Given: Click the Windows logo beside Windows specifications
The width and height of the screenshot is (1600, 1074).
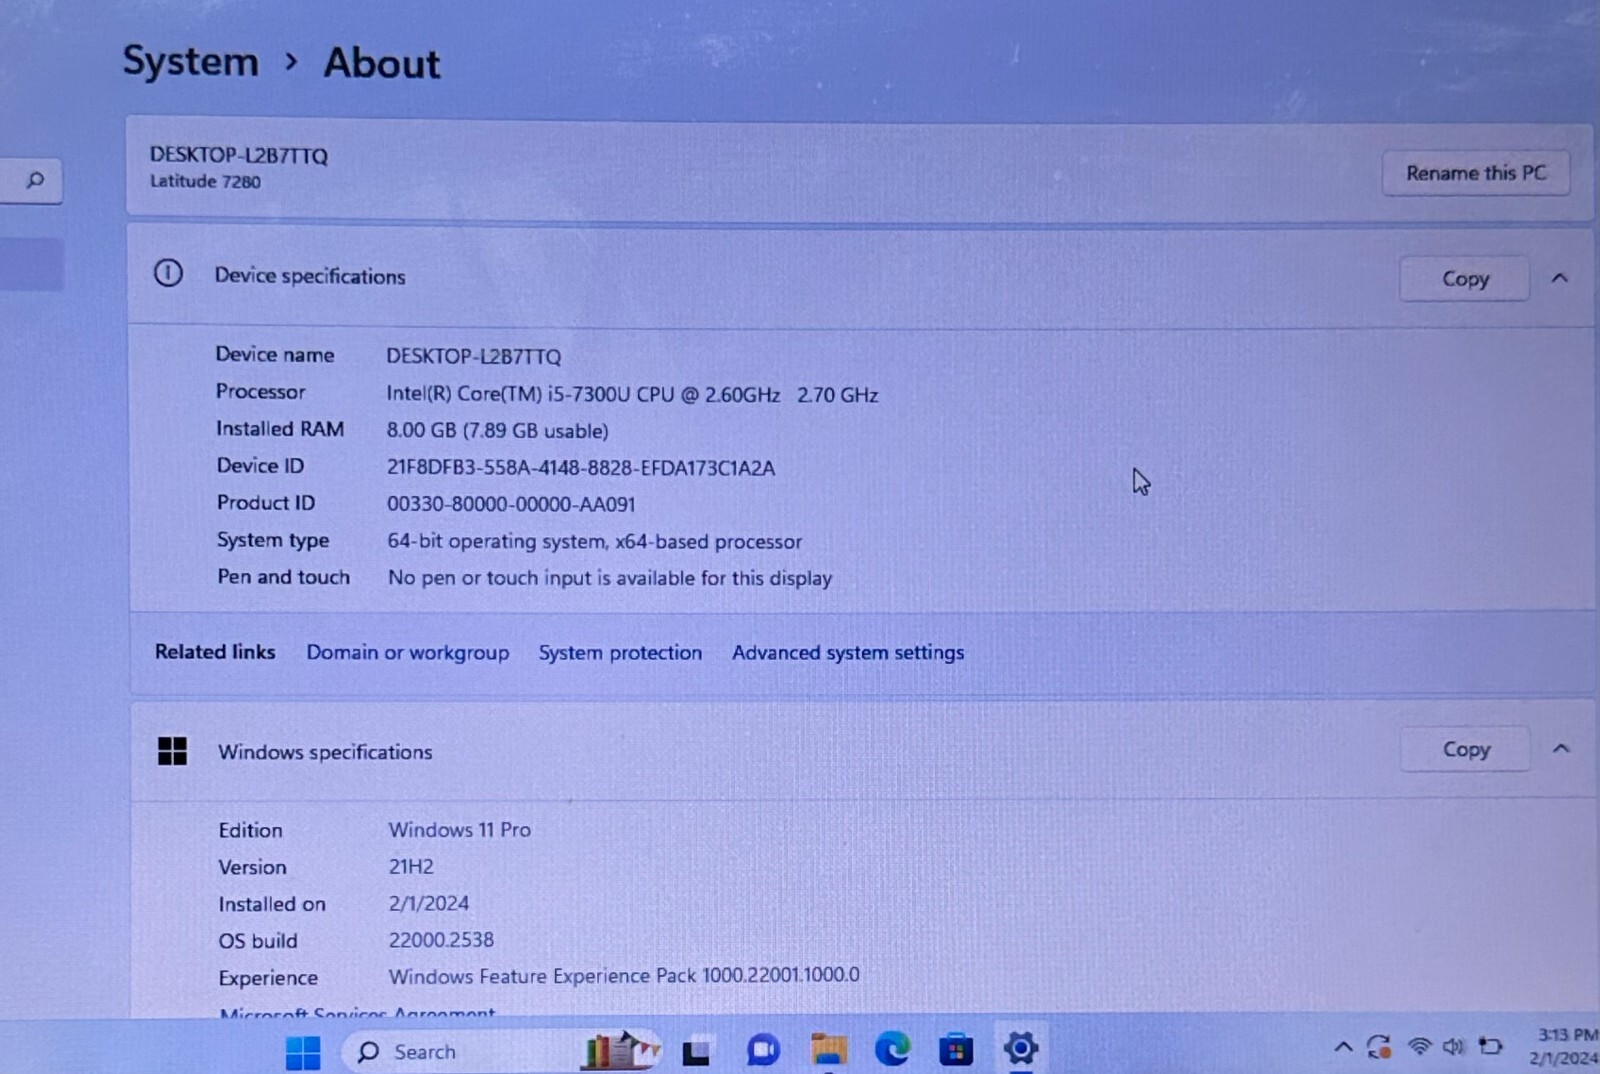Looking at the screenshot, I should [172, 751].
